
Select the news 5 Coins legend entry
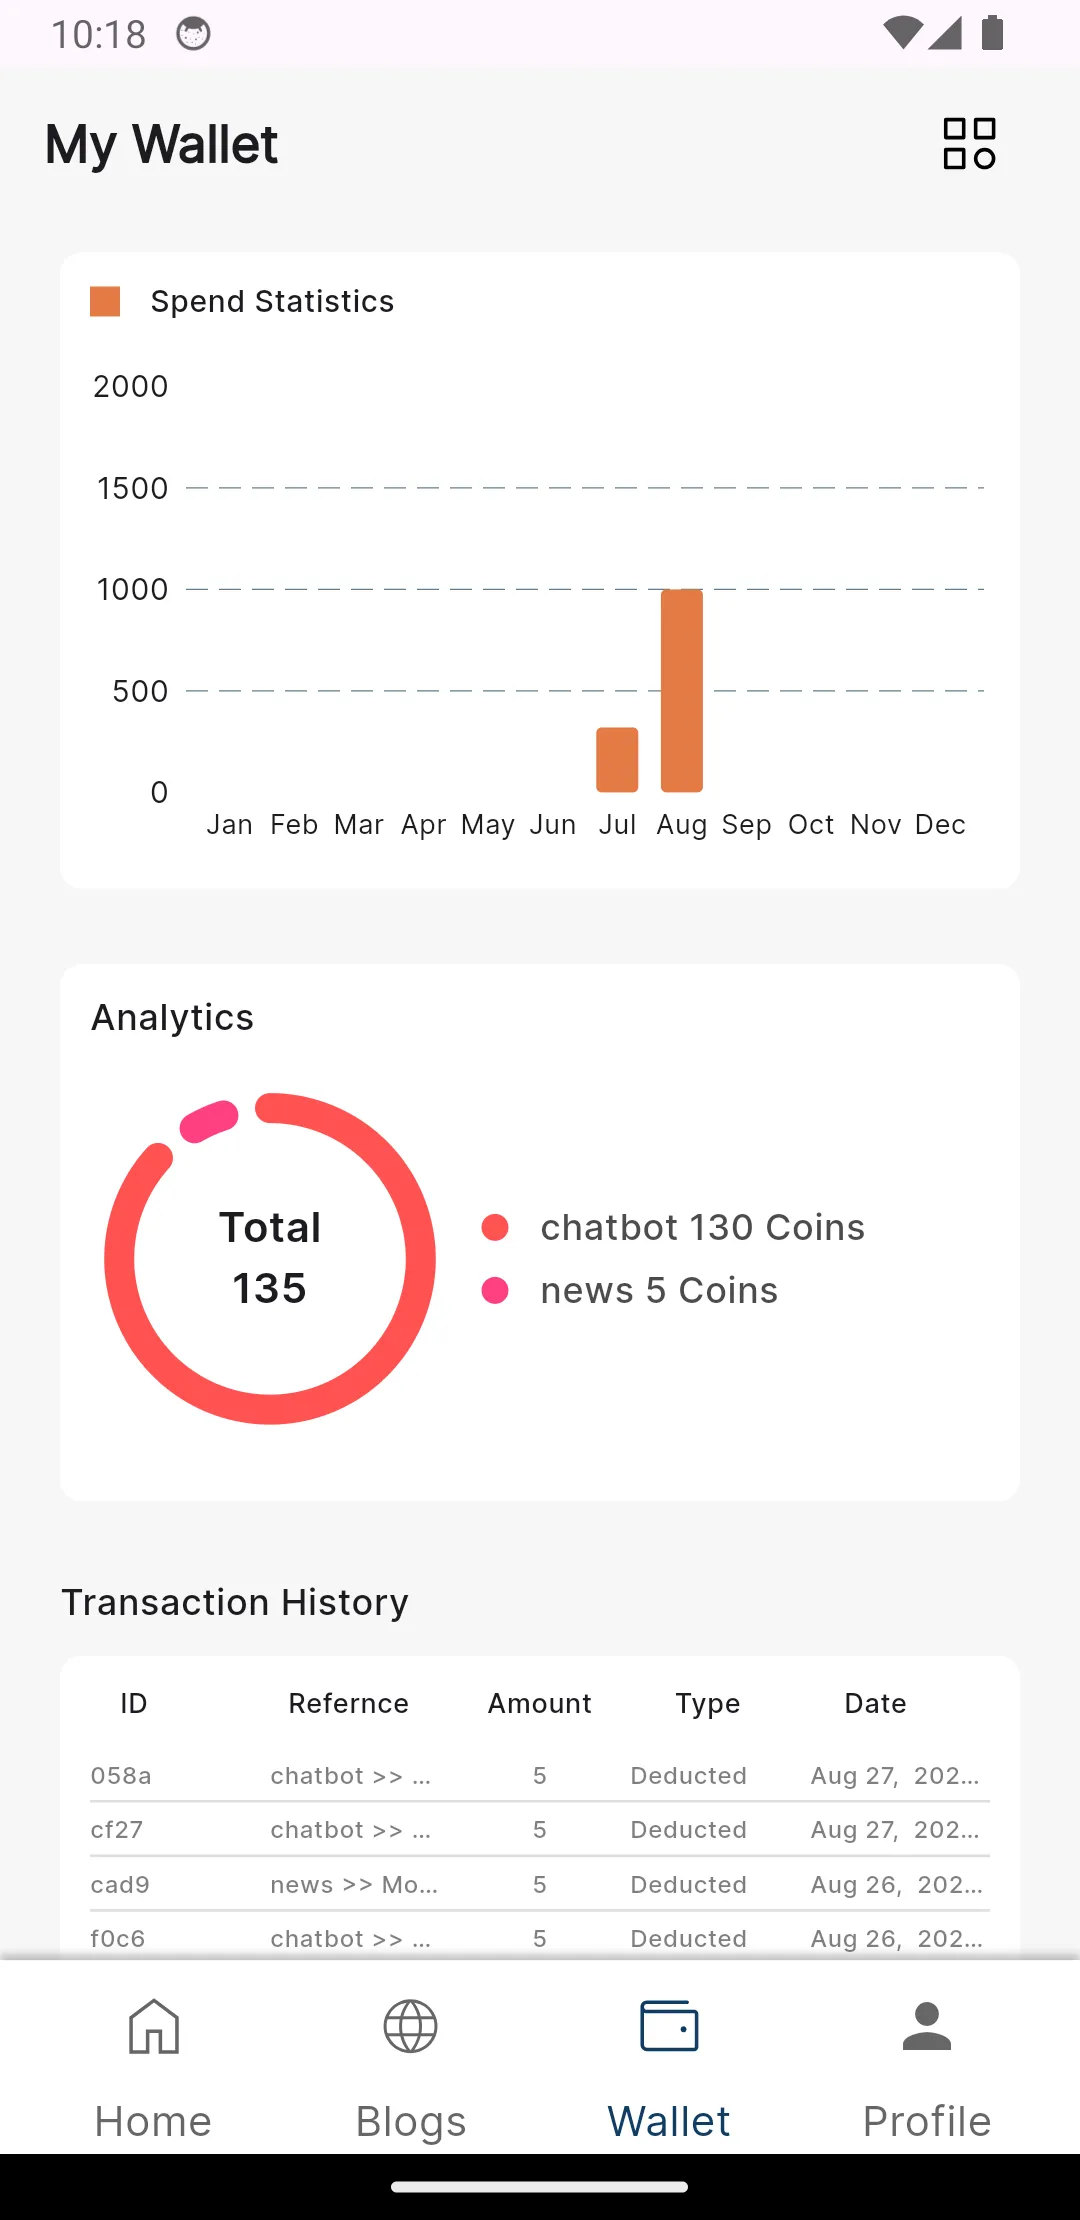pyautogui.click(x=630, y=1290)
